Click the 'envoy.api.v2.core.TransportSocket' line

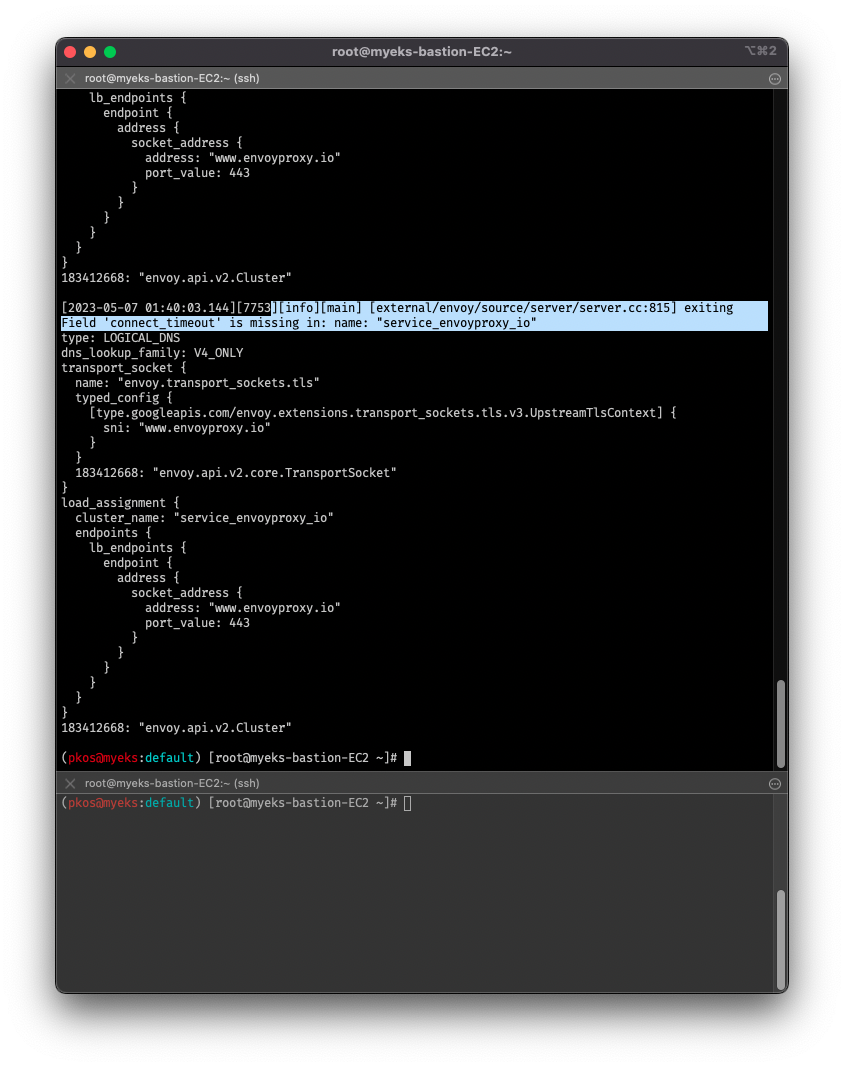[236, 473]
